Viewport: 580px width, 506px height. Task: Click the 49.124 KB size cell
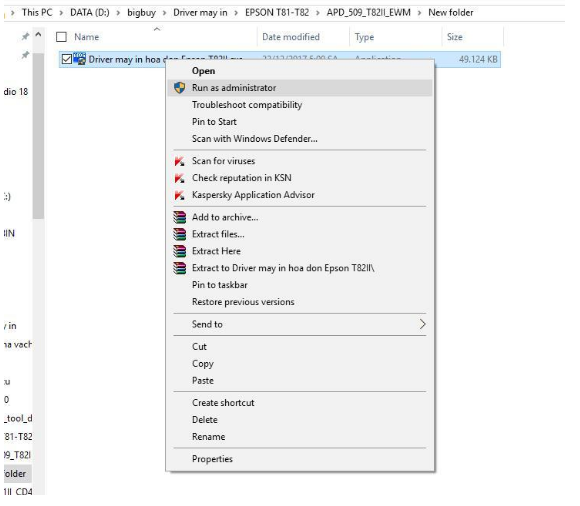(x=478, y=59)
